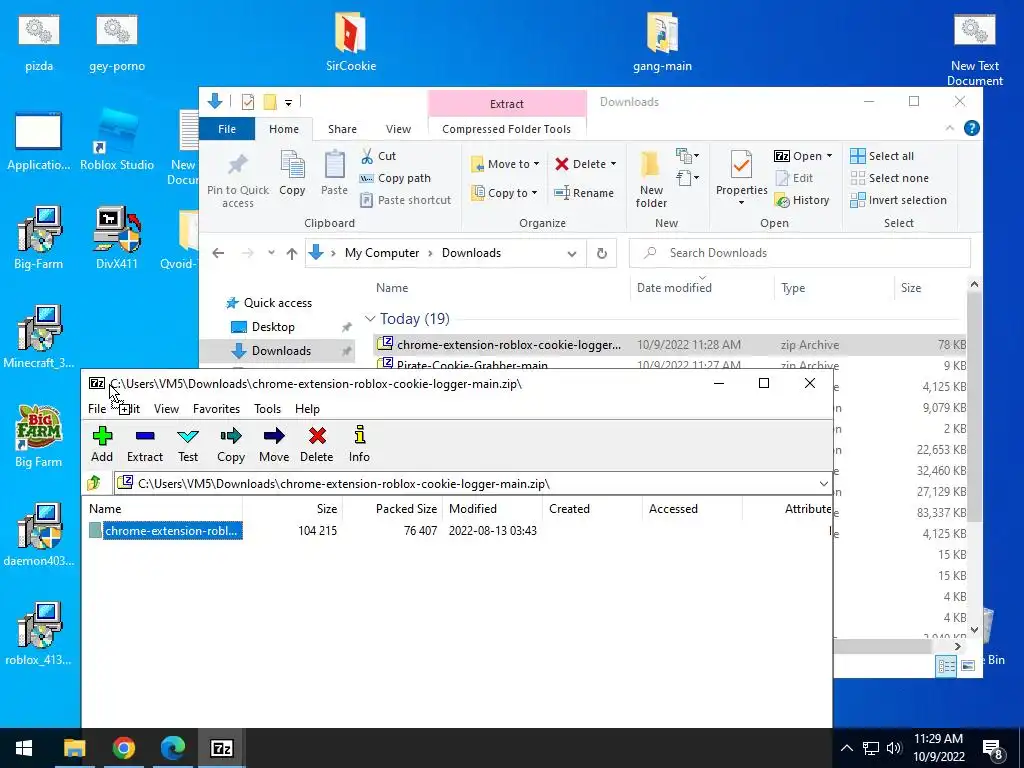The image size is (1024, 768).
Task: Select Roblox Studio desktop shortcut
Action: click(117, 140)
